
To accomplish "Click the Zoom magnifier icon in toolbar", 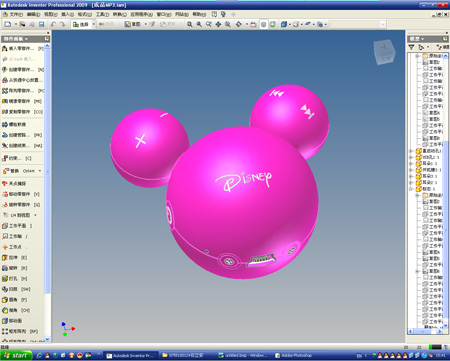I will [x=199, y=24].
